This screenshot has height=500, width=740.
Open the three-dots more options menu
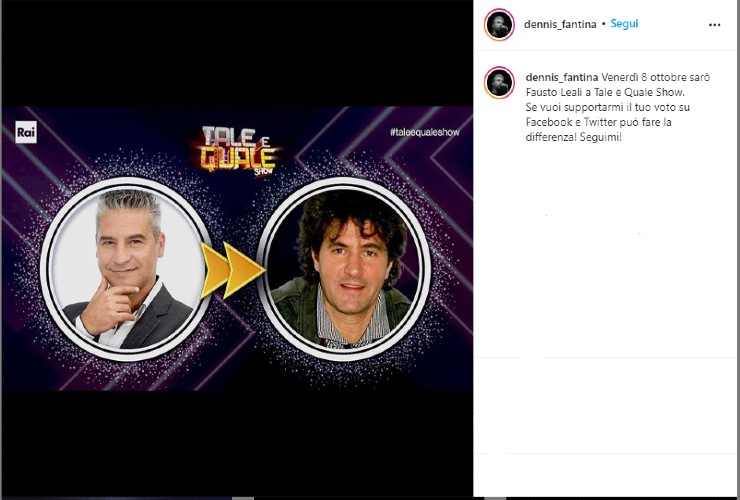tap(715, 25)
